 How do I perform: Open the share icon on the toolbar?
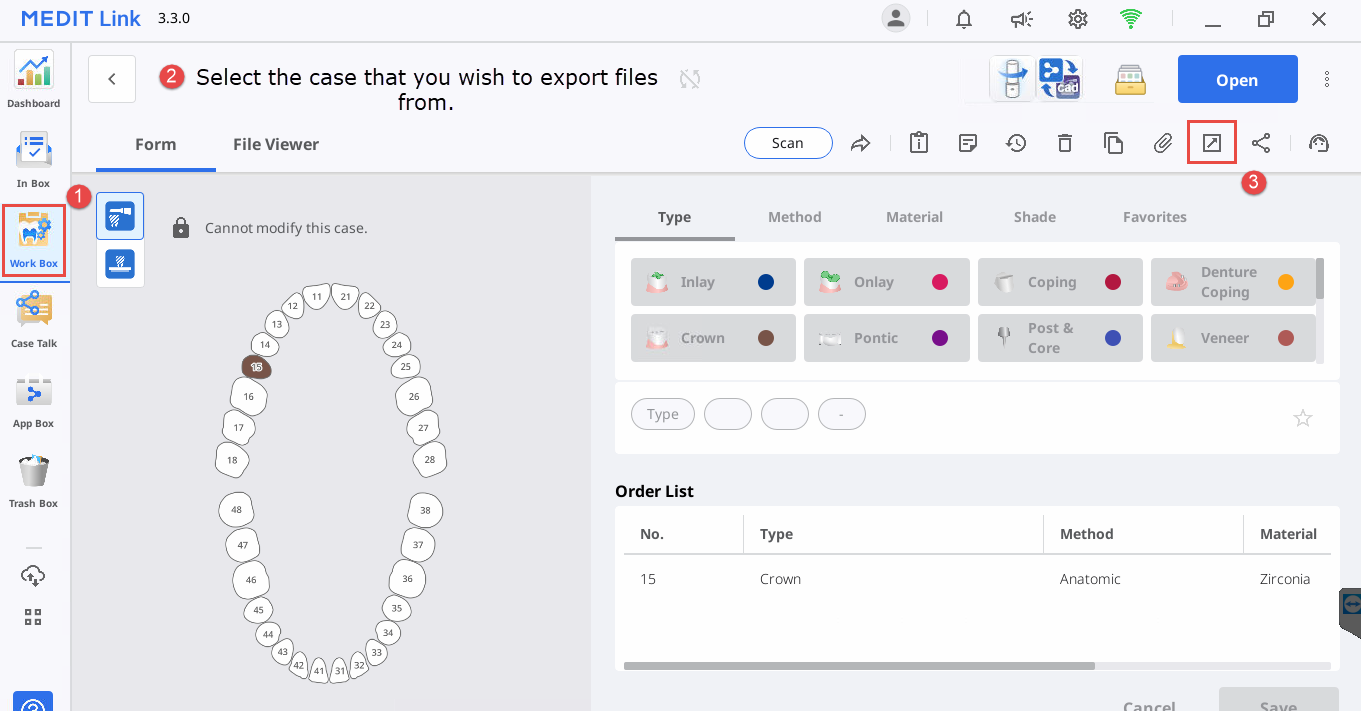1261,143
